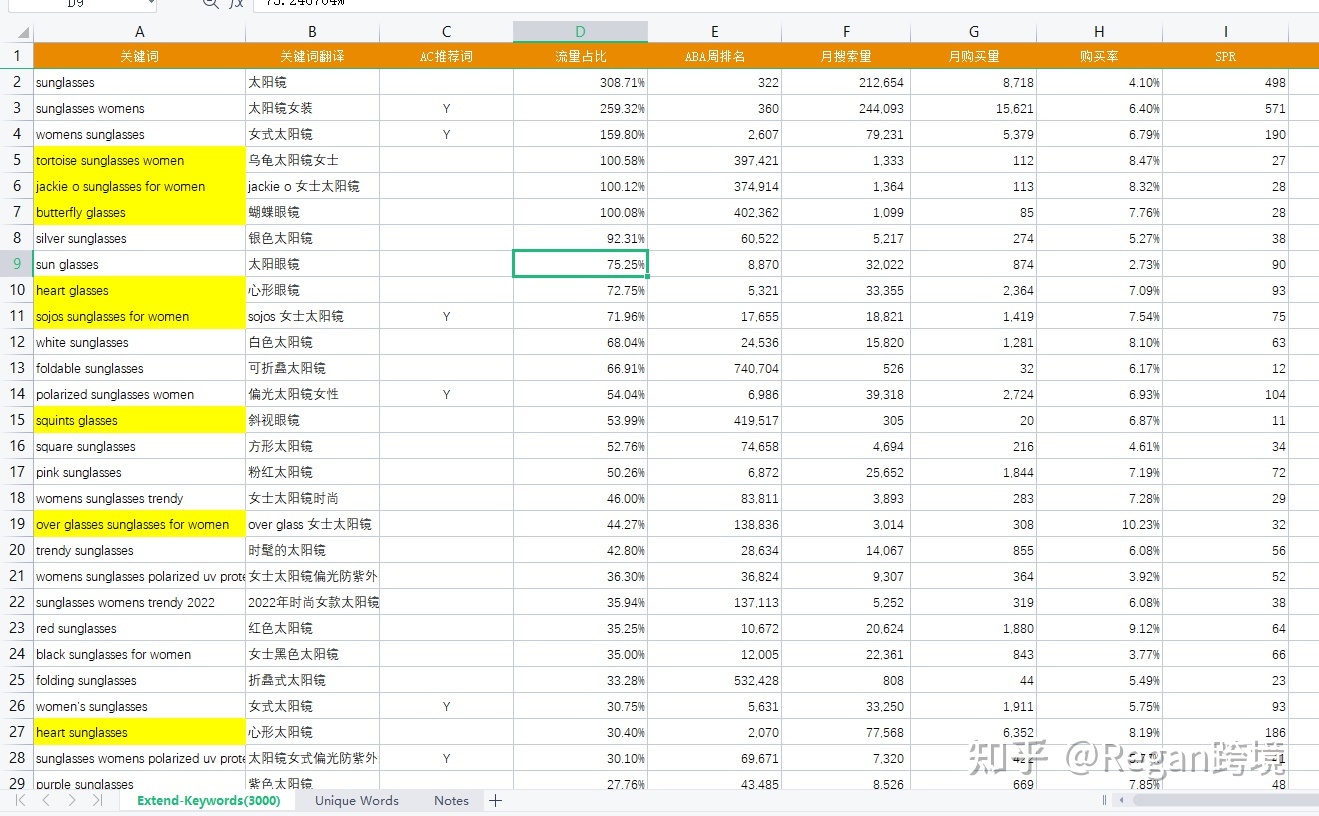Add a new sheet with plus icon
This screenshot has width=1319, height=816.
pos(495,800)
